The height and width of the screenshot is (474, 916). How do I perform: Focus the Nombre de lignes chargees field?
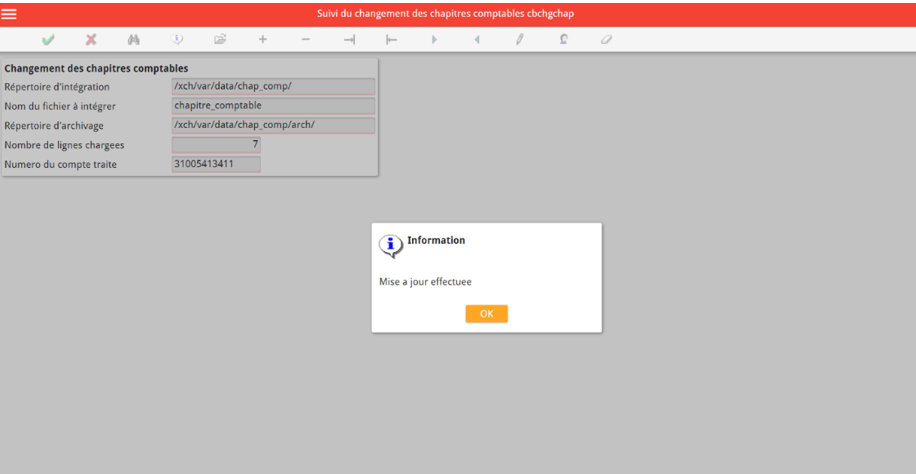click(x=216, y=145)
